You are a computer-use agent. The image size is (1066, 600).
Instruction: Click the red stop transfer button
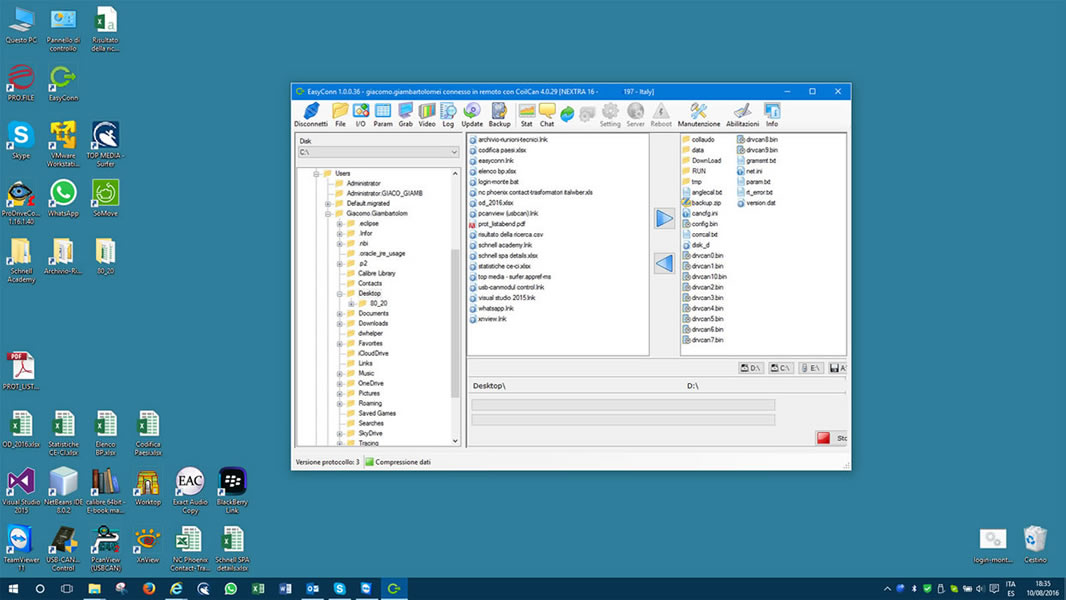[x=823, y=438]
